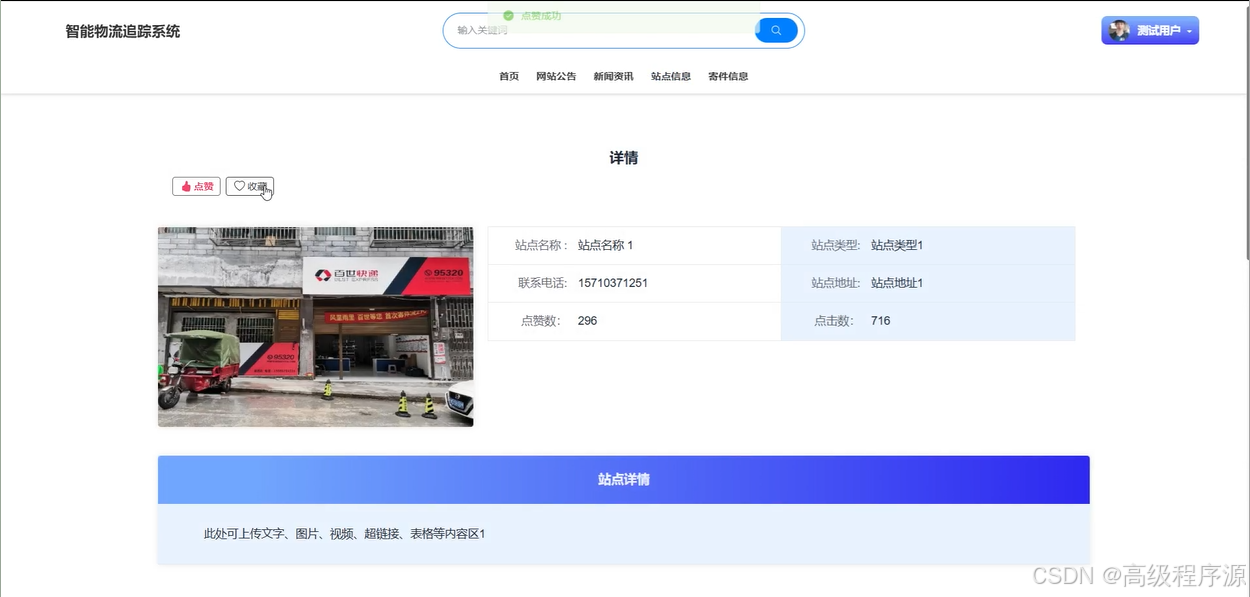1250x597 pixels.
Task: Click the 智能物流追踪系统 site title
Action: (123, 31)
